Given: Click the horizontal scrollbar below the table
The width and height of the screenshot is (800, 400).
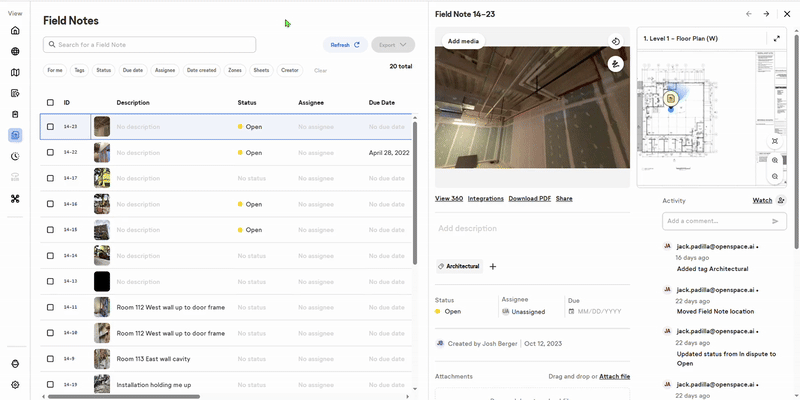Looking at the screenshot, I should (x=124, y=396).
